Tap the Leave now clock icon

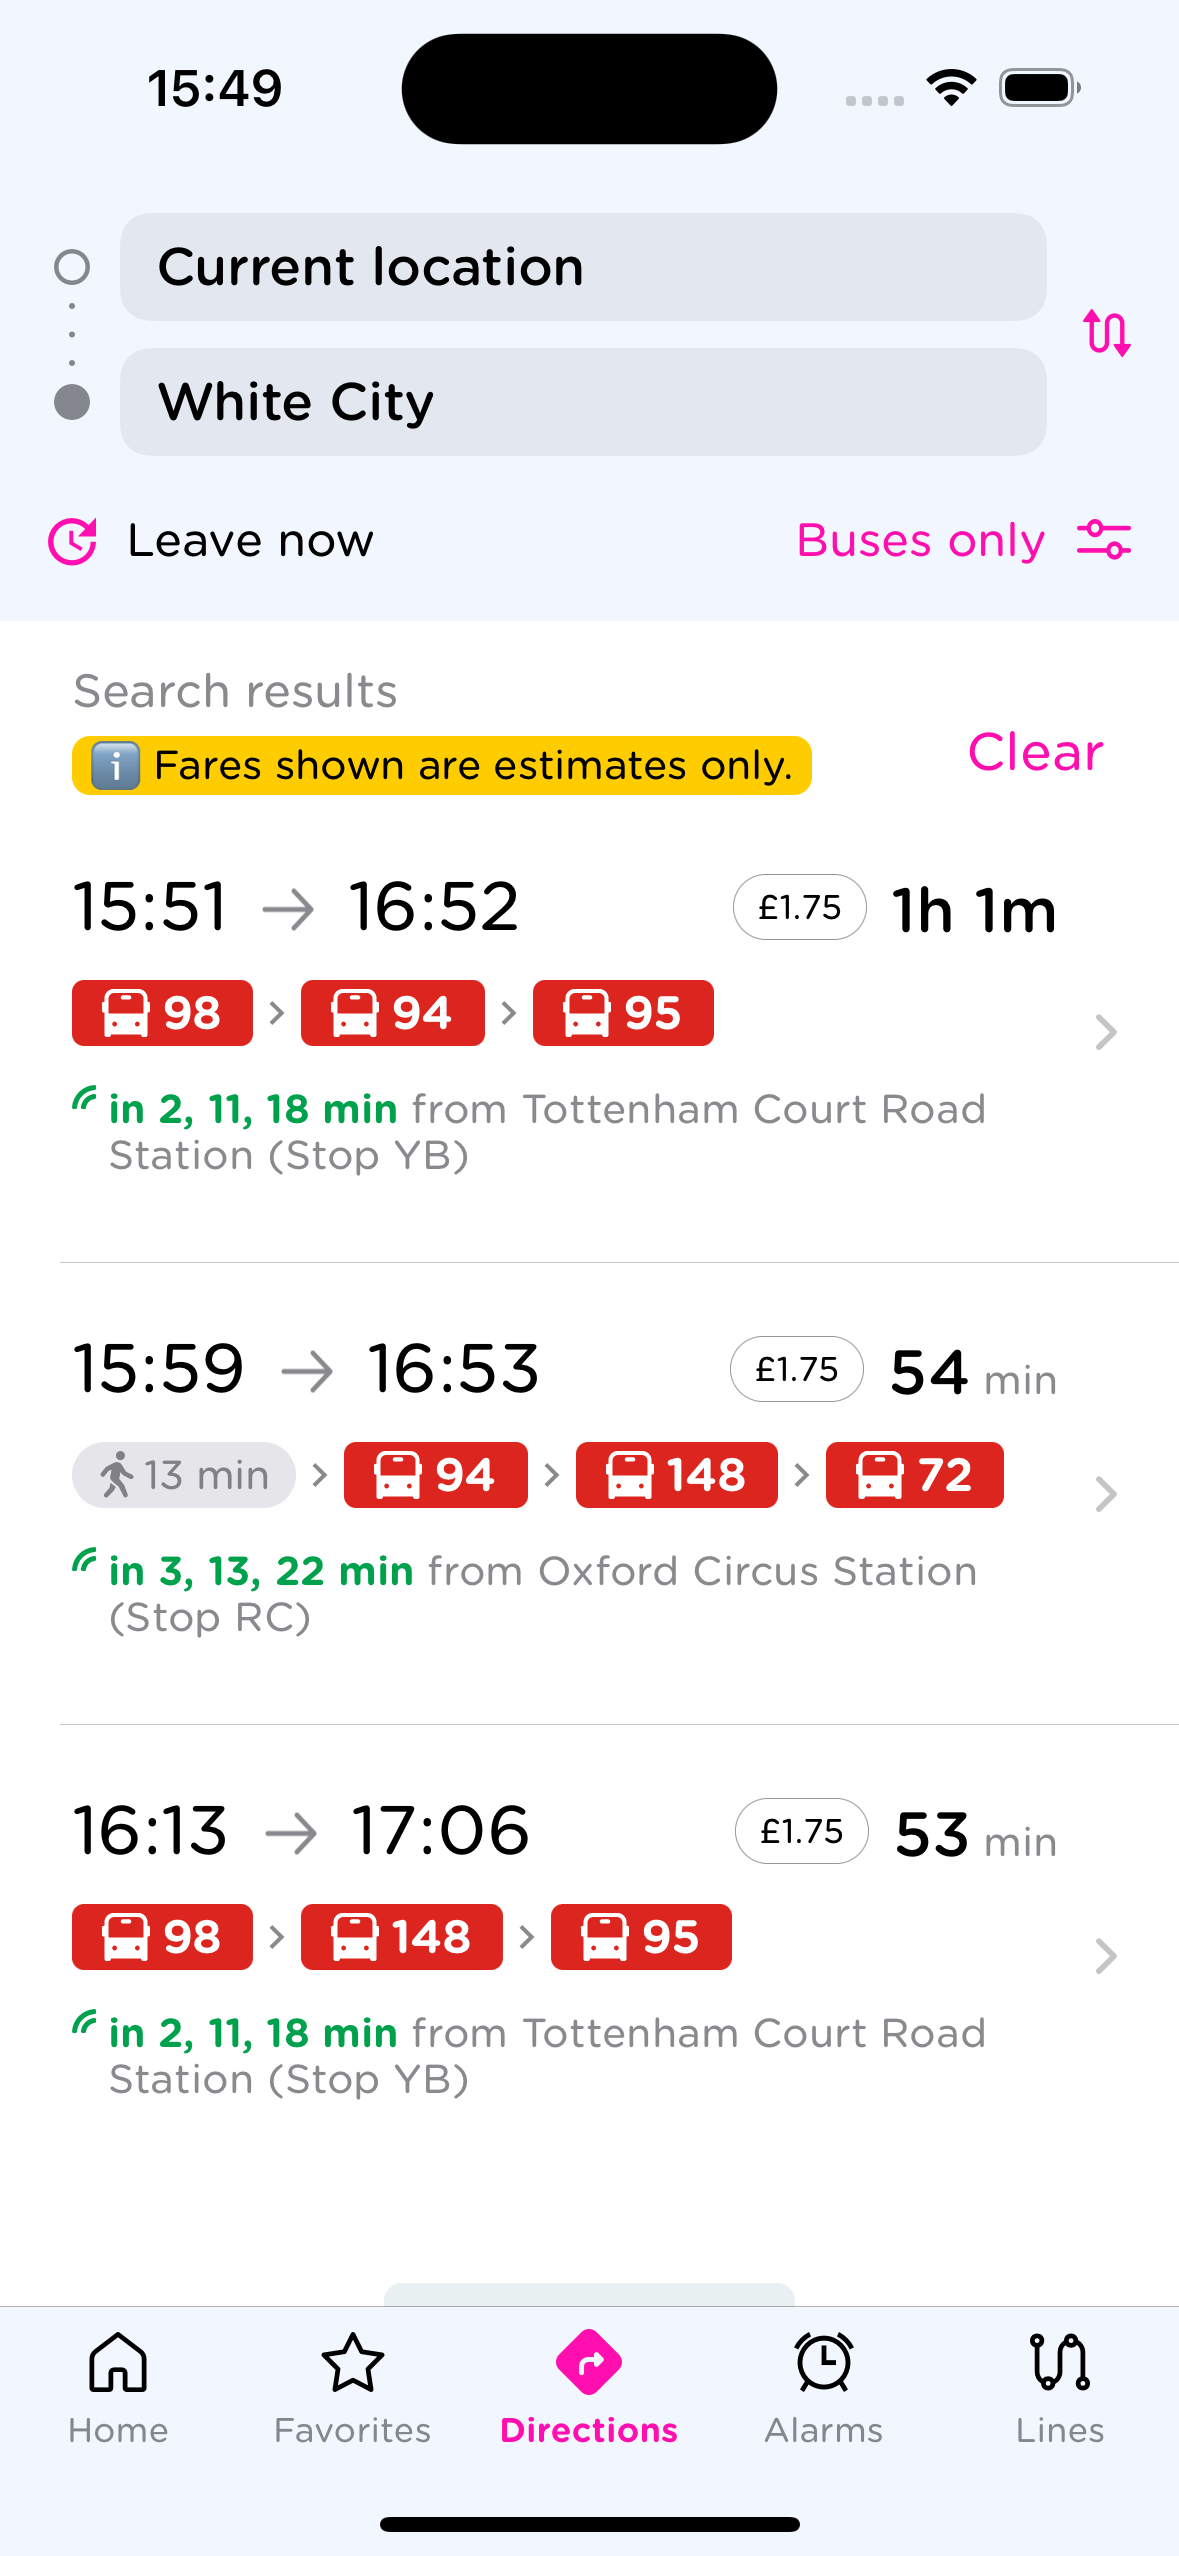point(73,541)
